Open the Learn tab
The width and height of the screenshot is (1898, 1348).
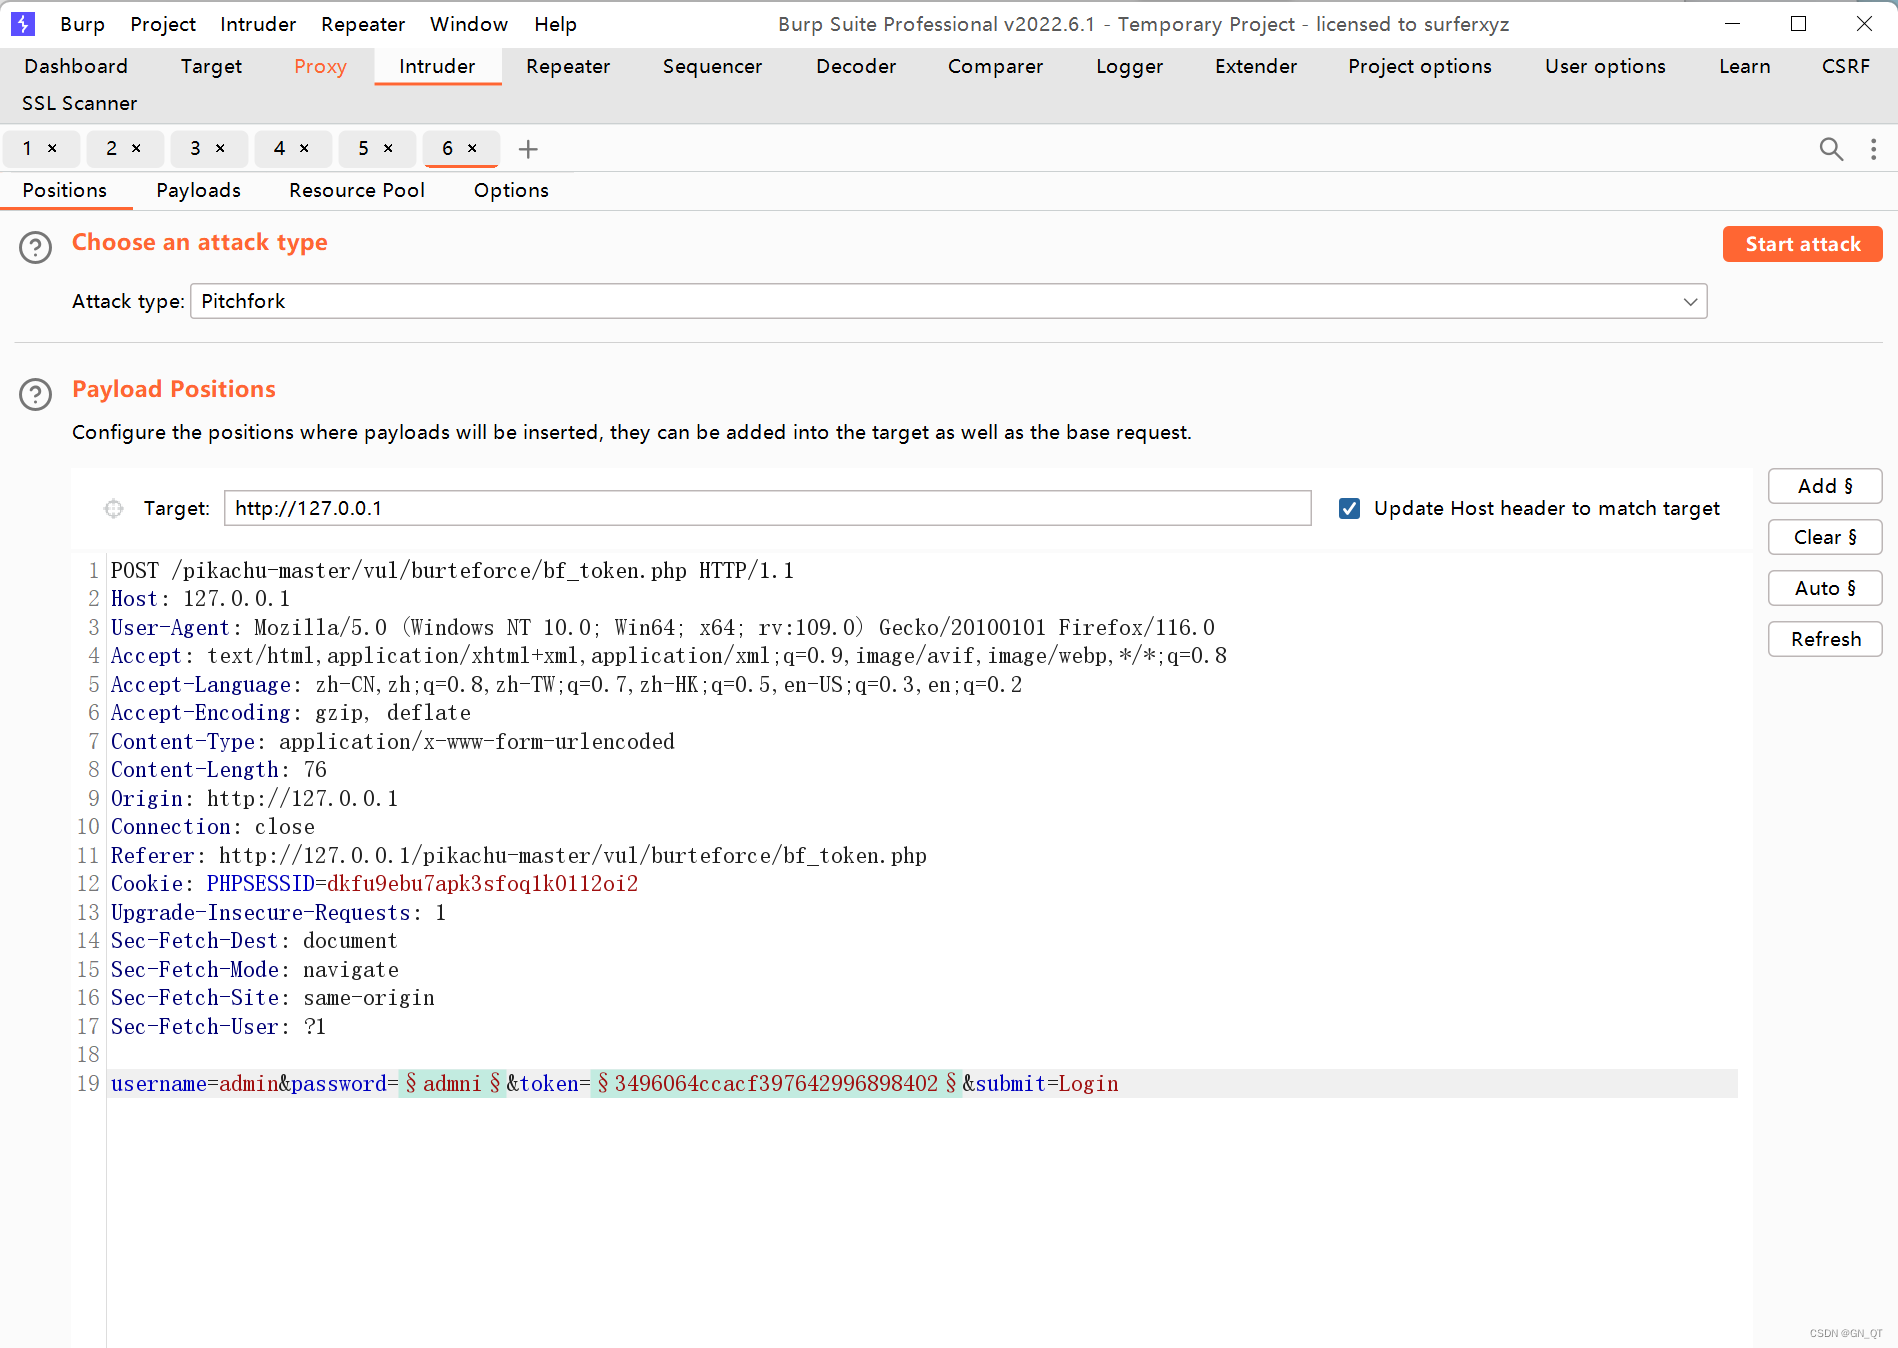point(1744,66)
